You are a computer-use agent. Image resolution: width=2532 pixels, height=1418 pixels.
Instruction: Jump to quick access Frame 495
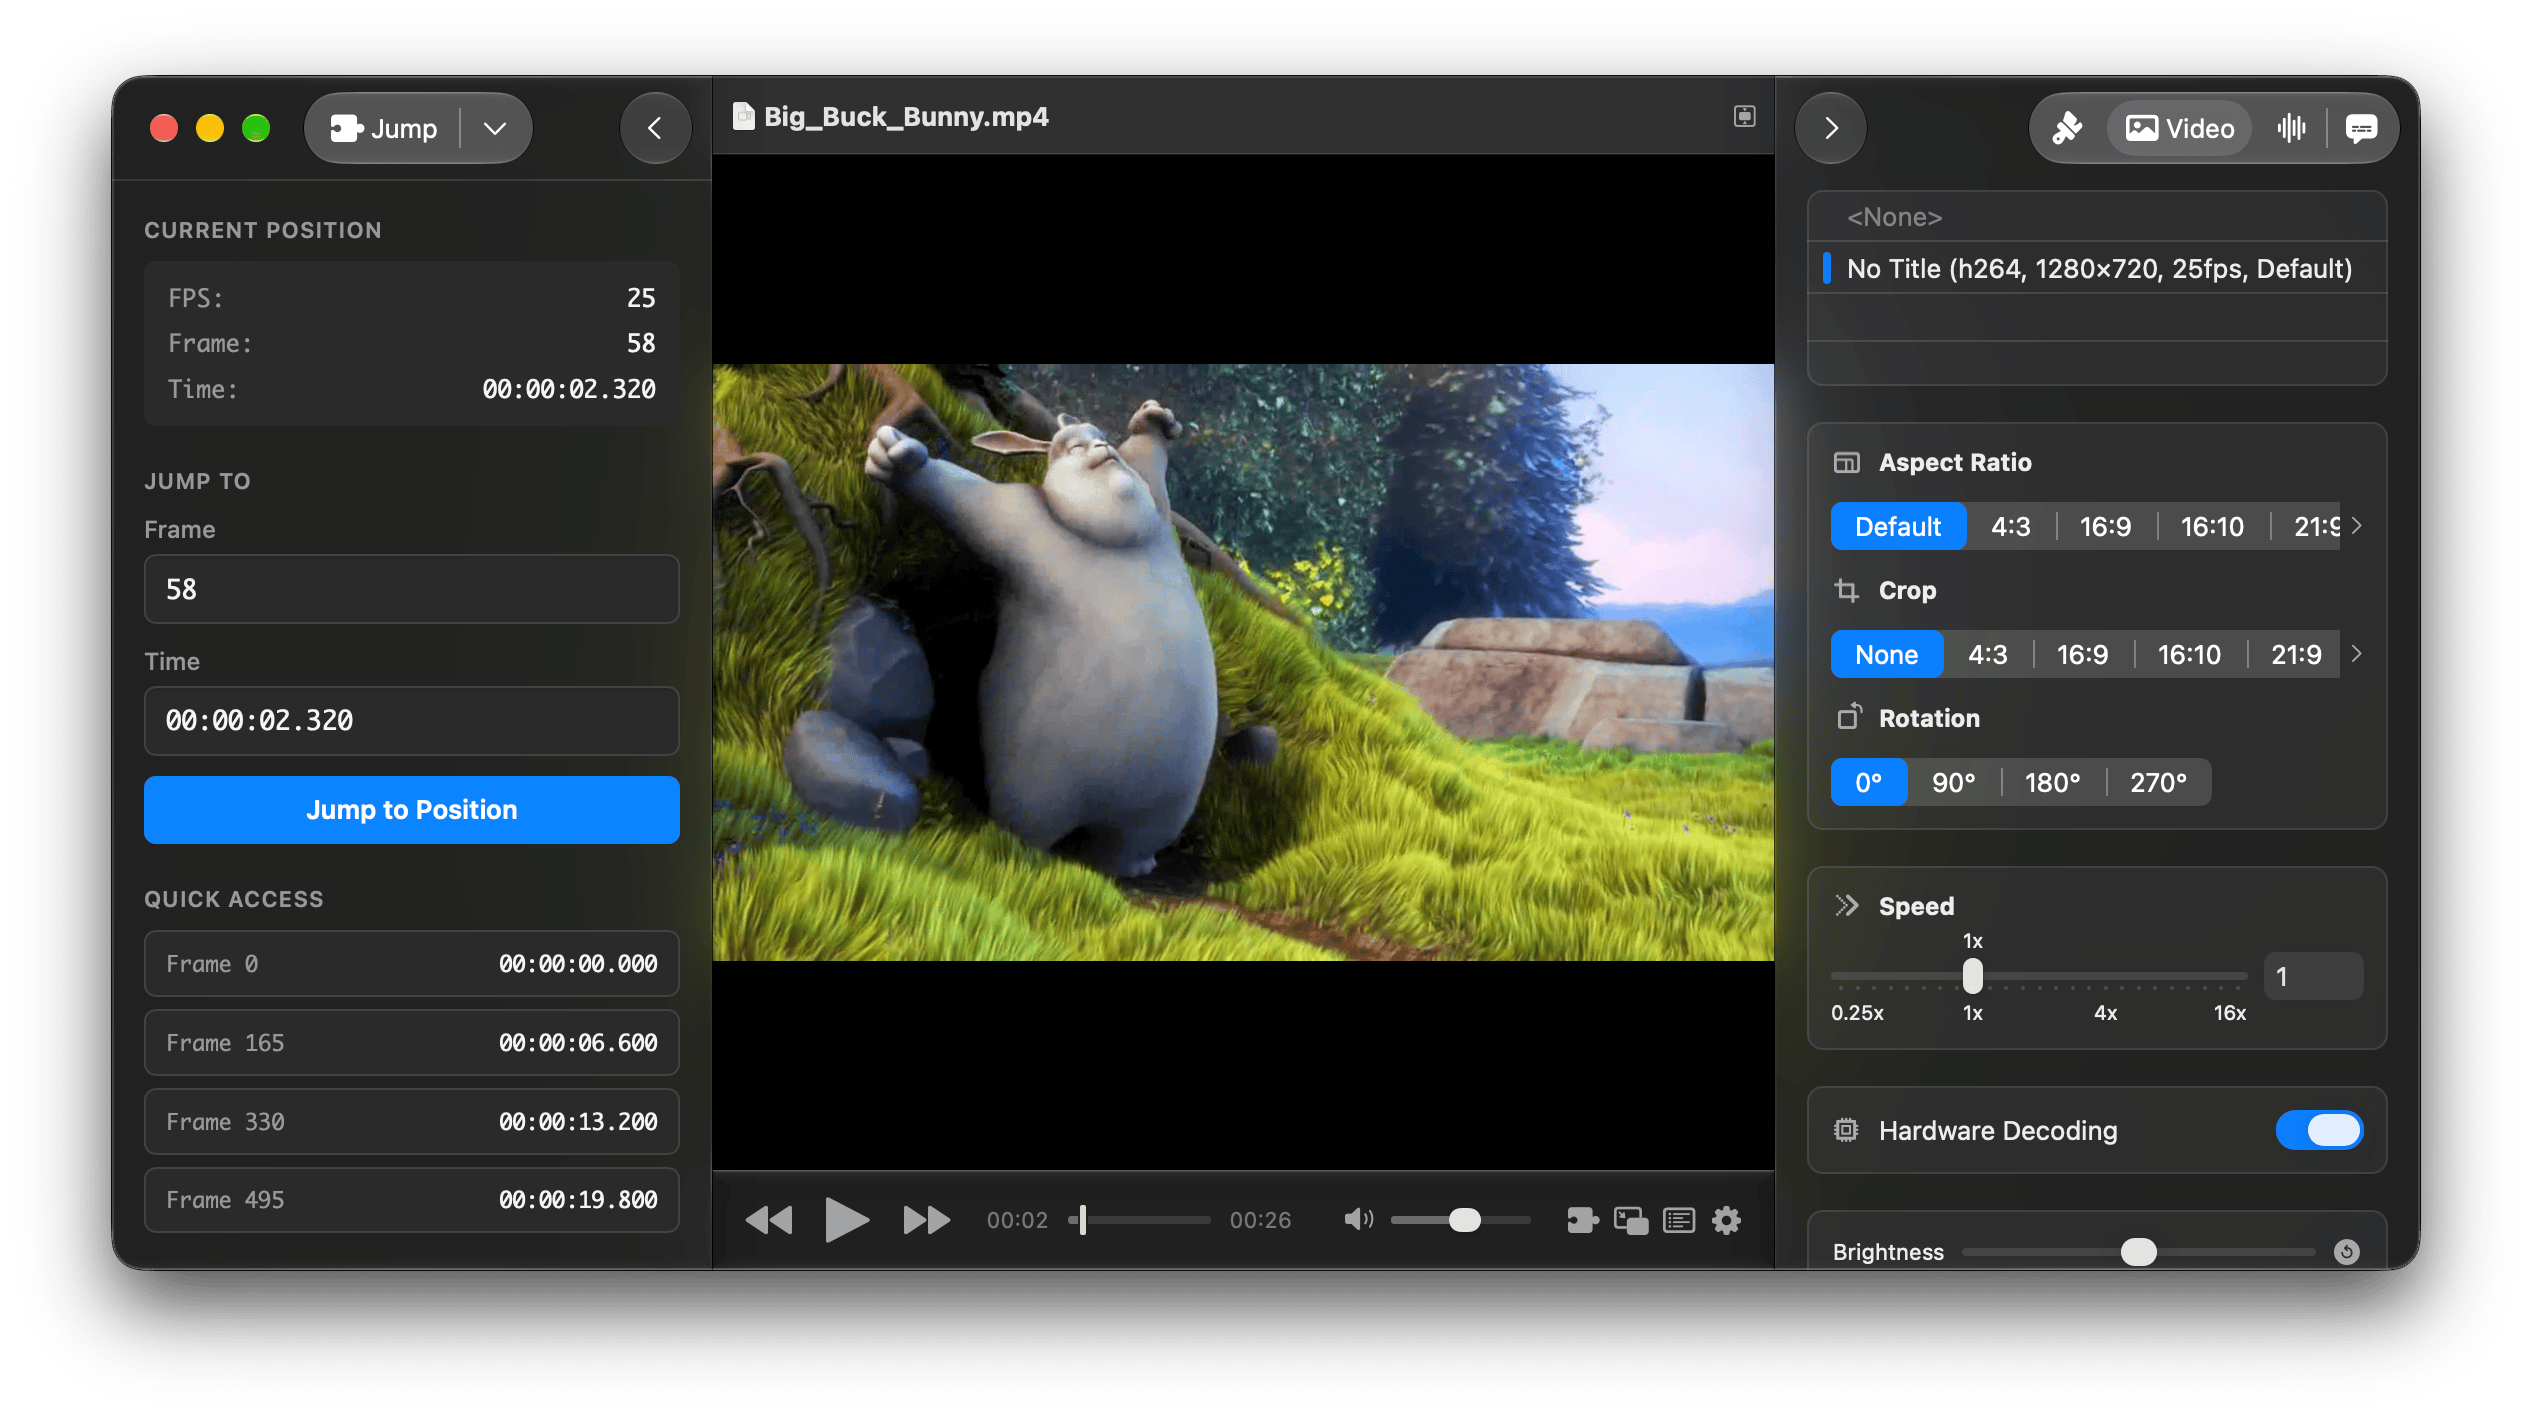point(411,1199)
